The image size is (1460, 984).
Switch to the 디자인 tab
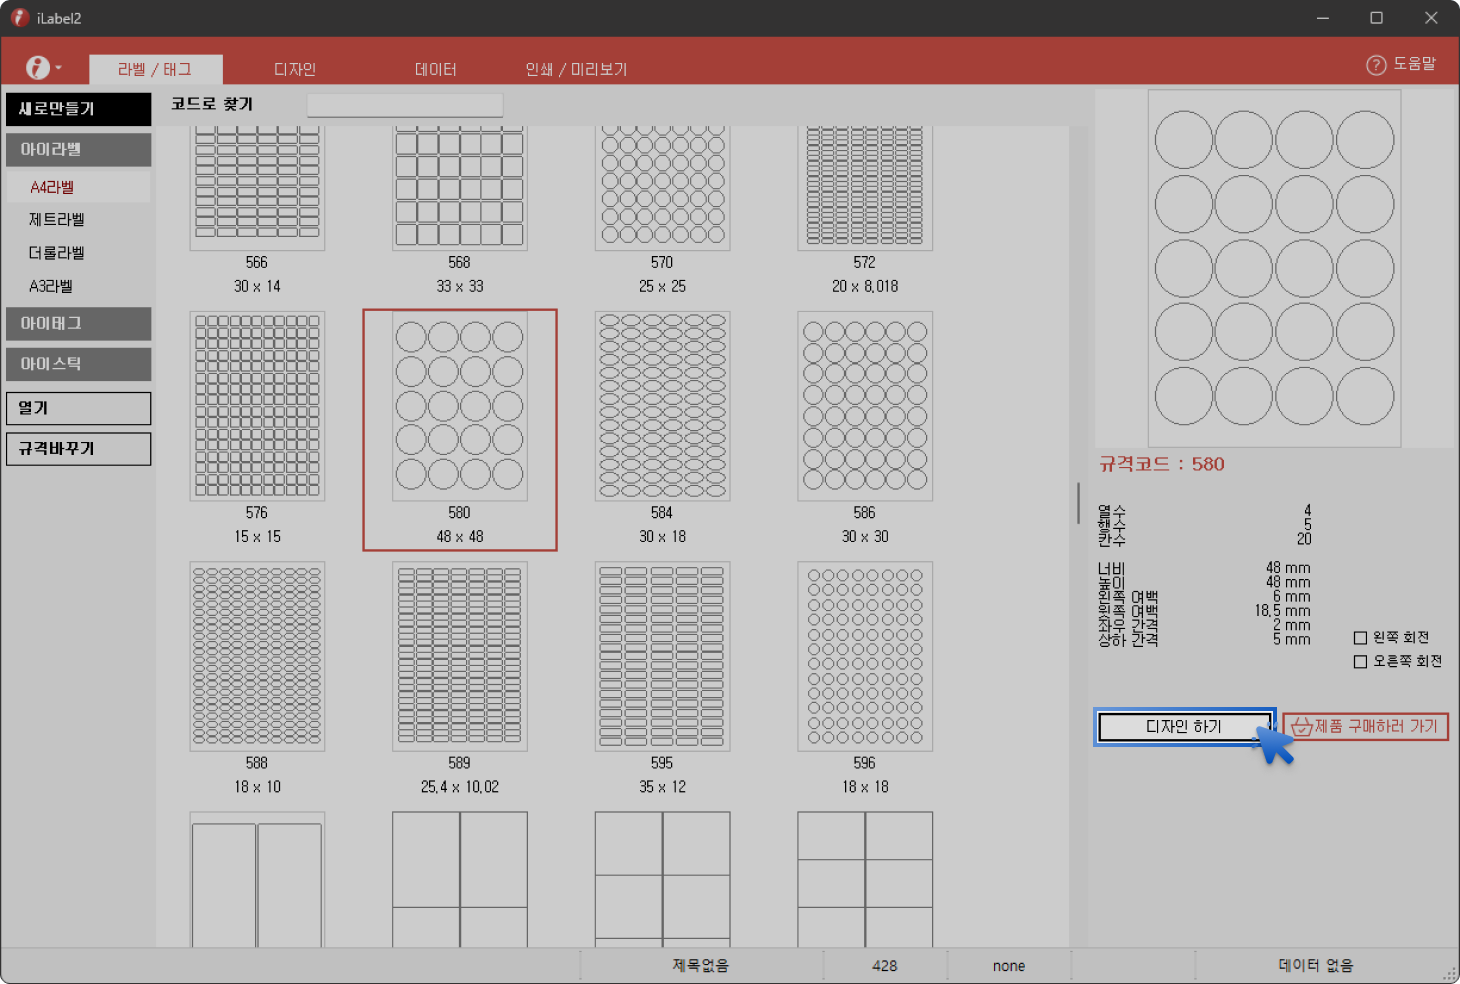coord(294,69)
